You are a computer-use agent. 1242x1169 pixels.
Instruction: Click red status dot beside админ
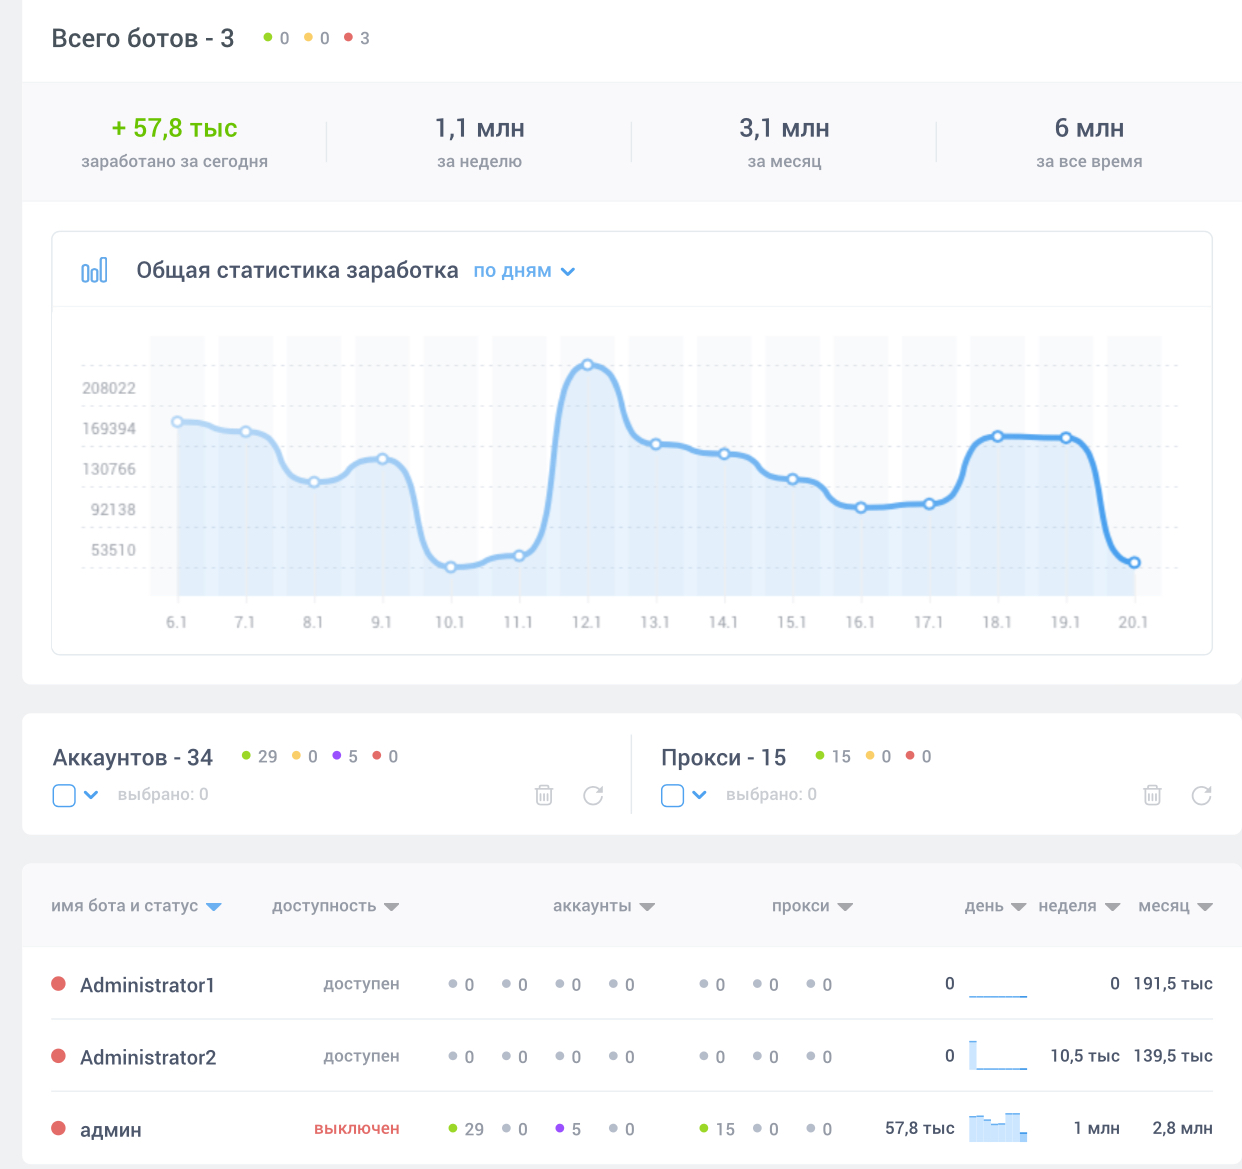pyautogui.click(x=59, y=1128)
